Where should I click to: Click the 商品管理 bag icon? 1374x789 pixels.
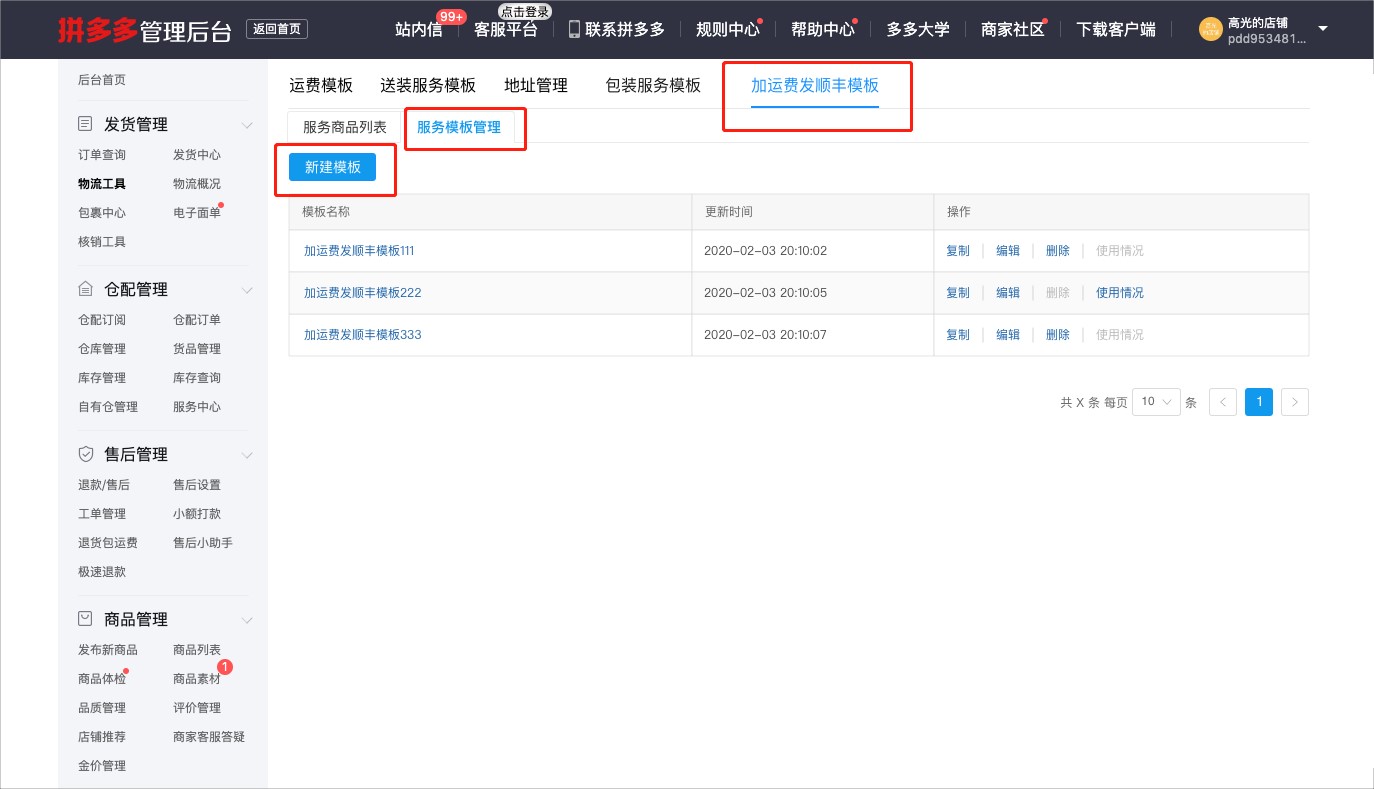(86, 619)
